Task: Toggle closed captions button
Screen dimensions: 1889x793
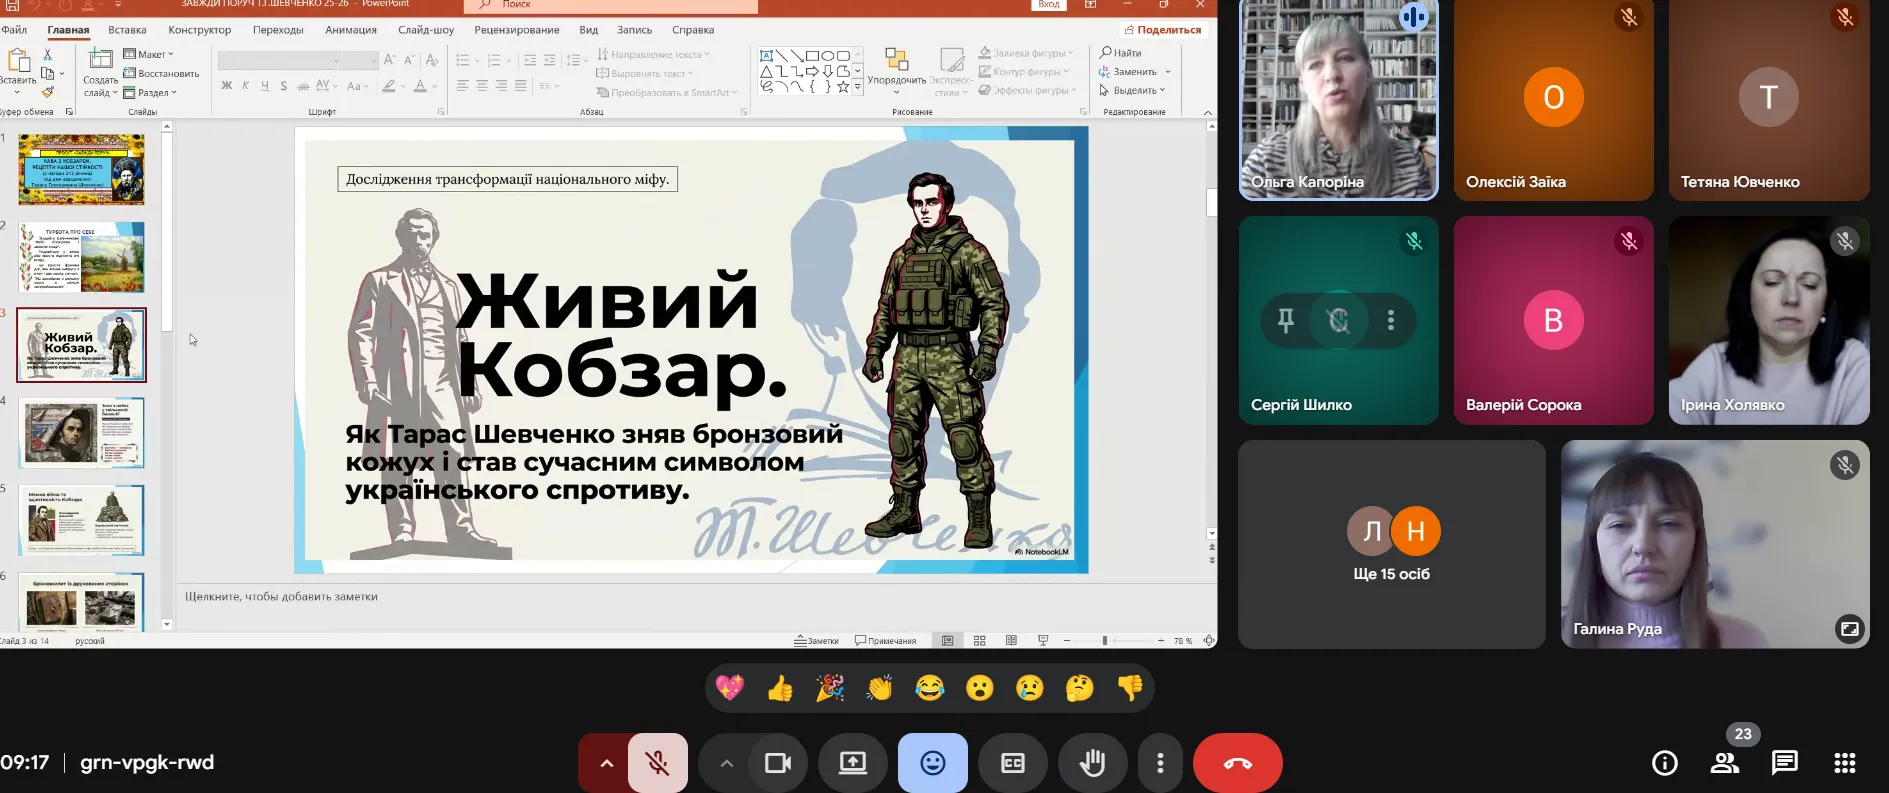Action: tap(1012, 763)
